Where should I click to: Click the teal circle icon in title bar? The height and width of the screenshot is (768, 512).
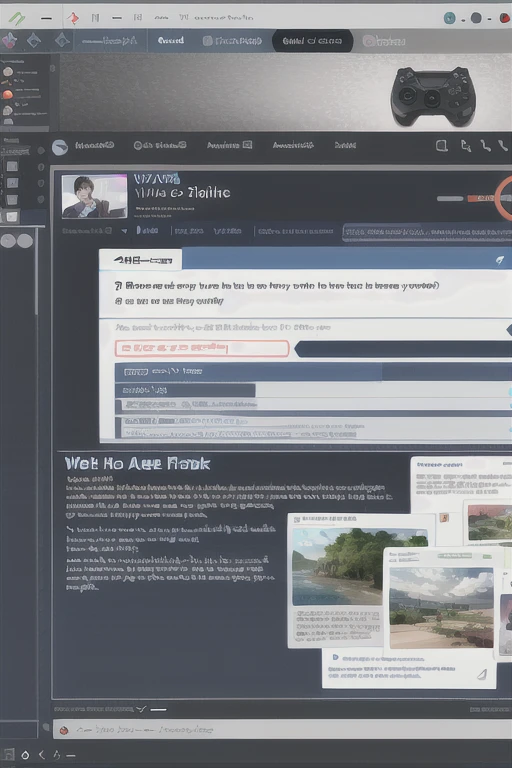pos(449,18)
